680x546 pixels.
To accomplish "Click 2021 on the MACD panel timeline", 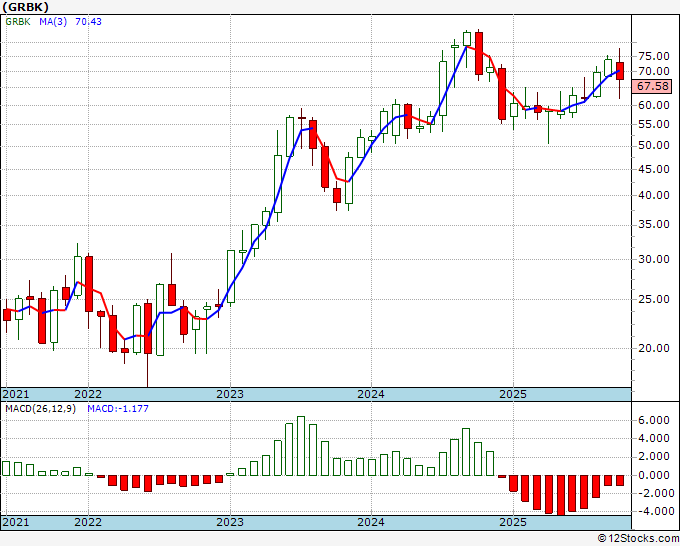I will coord(16,522).
